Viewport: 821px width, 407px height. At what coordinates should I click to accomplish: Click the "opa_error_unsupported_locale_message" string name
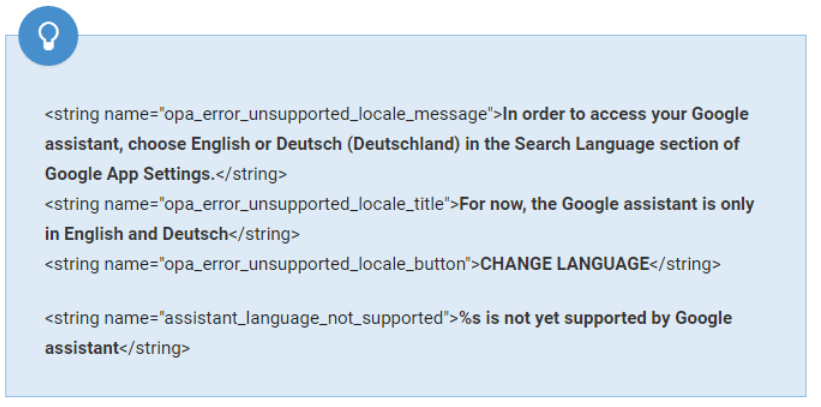point(327,114)
